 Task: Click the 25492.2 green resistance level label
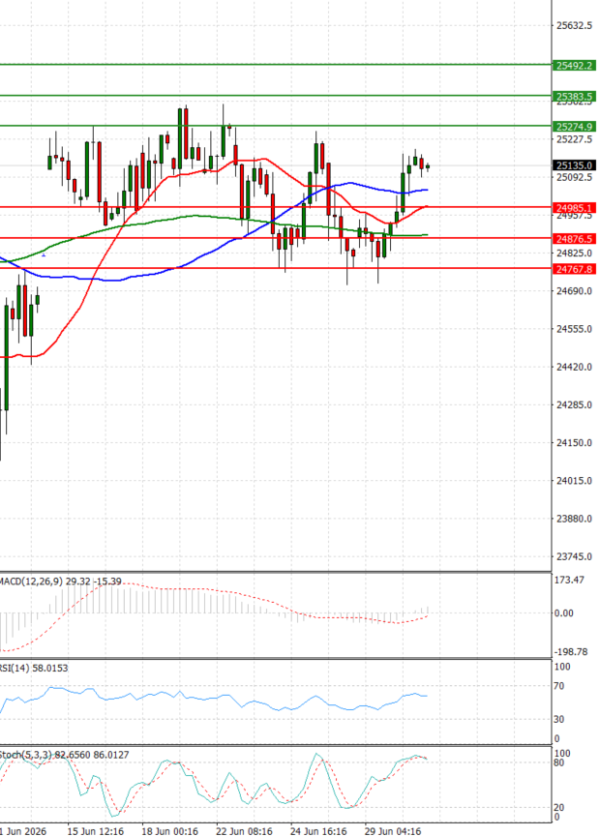(574, 66)
